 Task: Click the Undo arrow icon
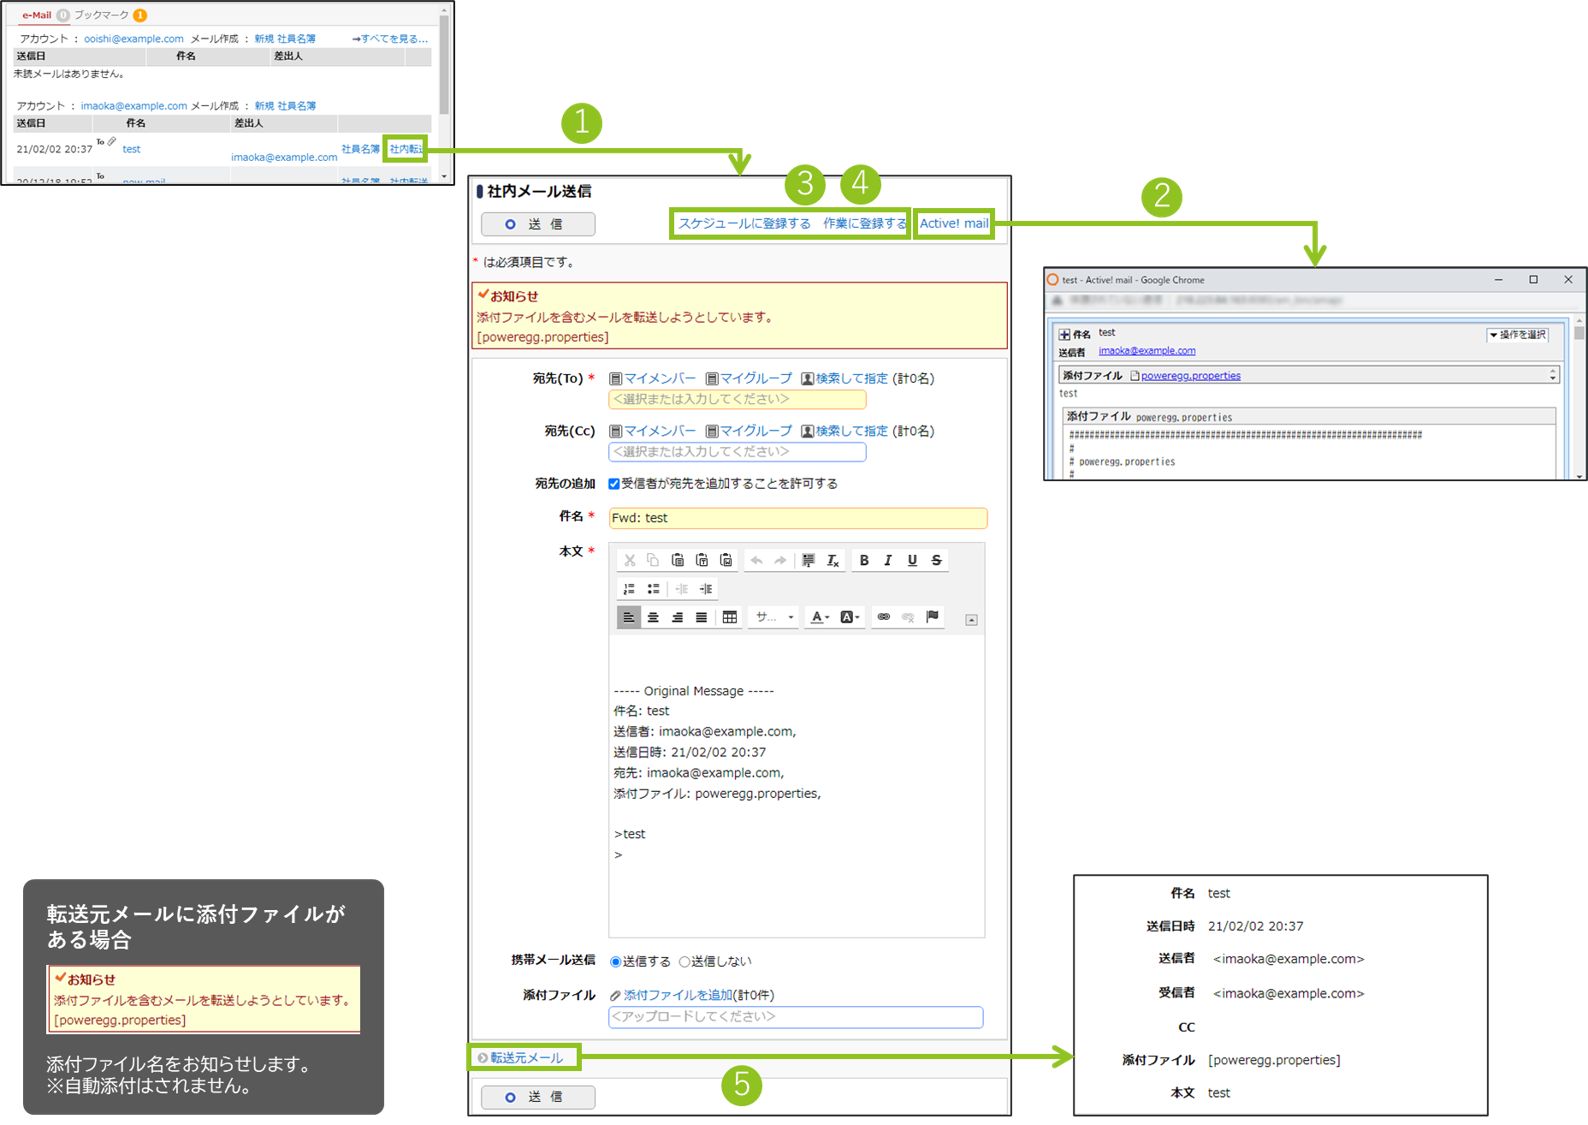(x=757, y=560)
